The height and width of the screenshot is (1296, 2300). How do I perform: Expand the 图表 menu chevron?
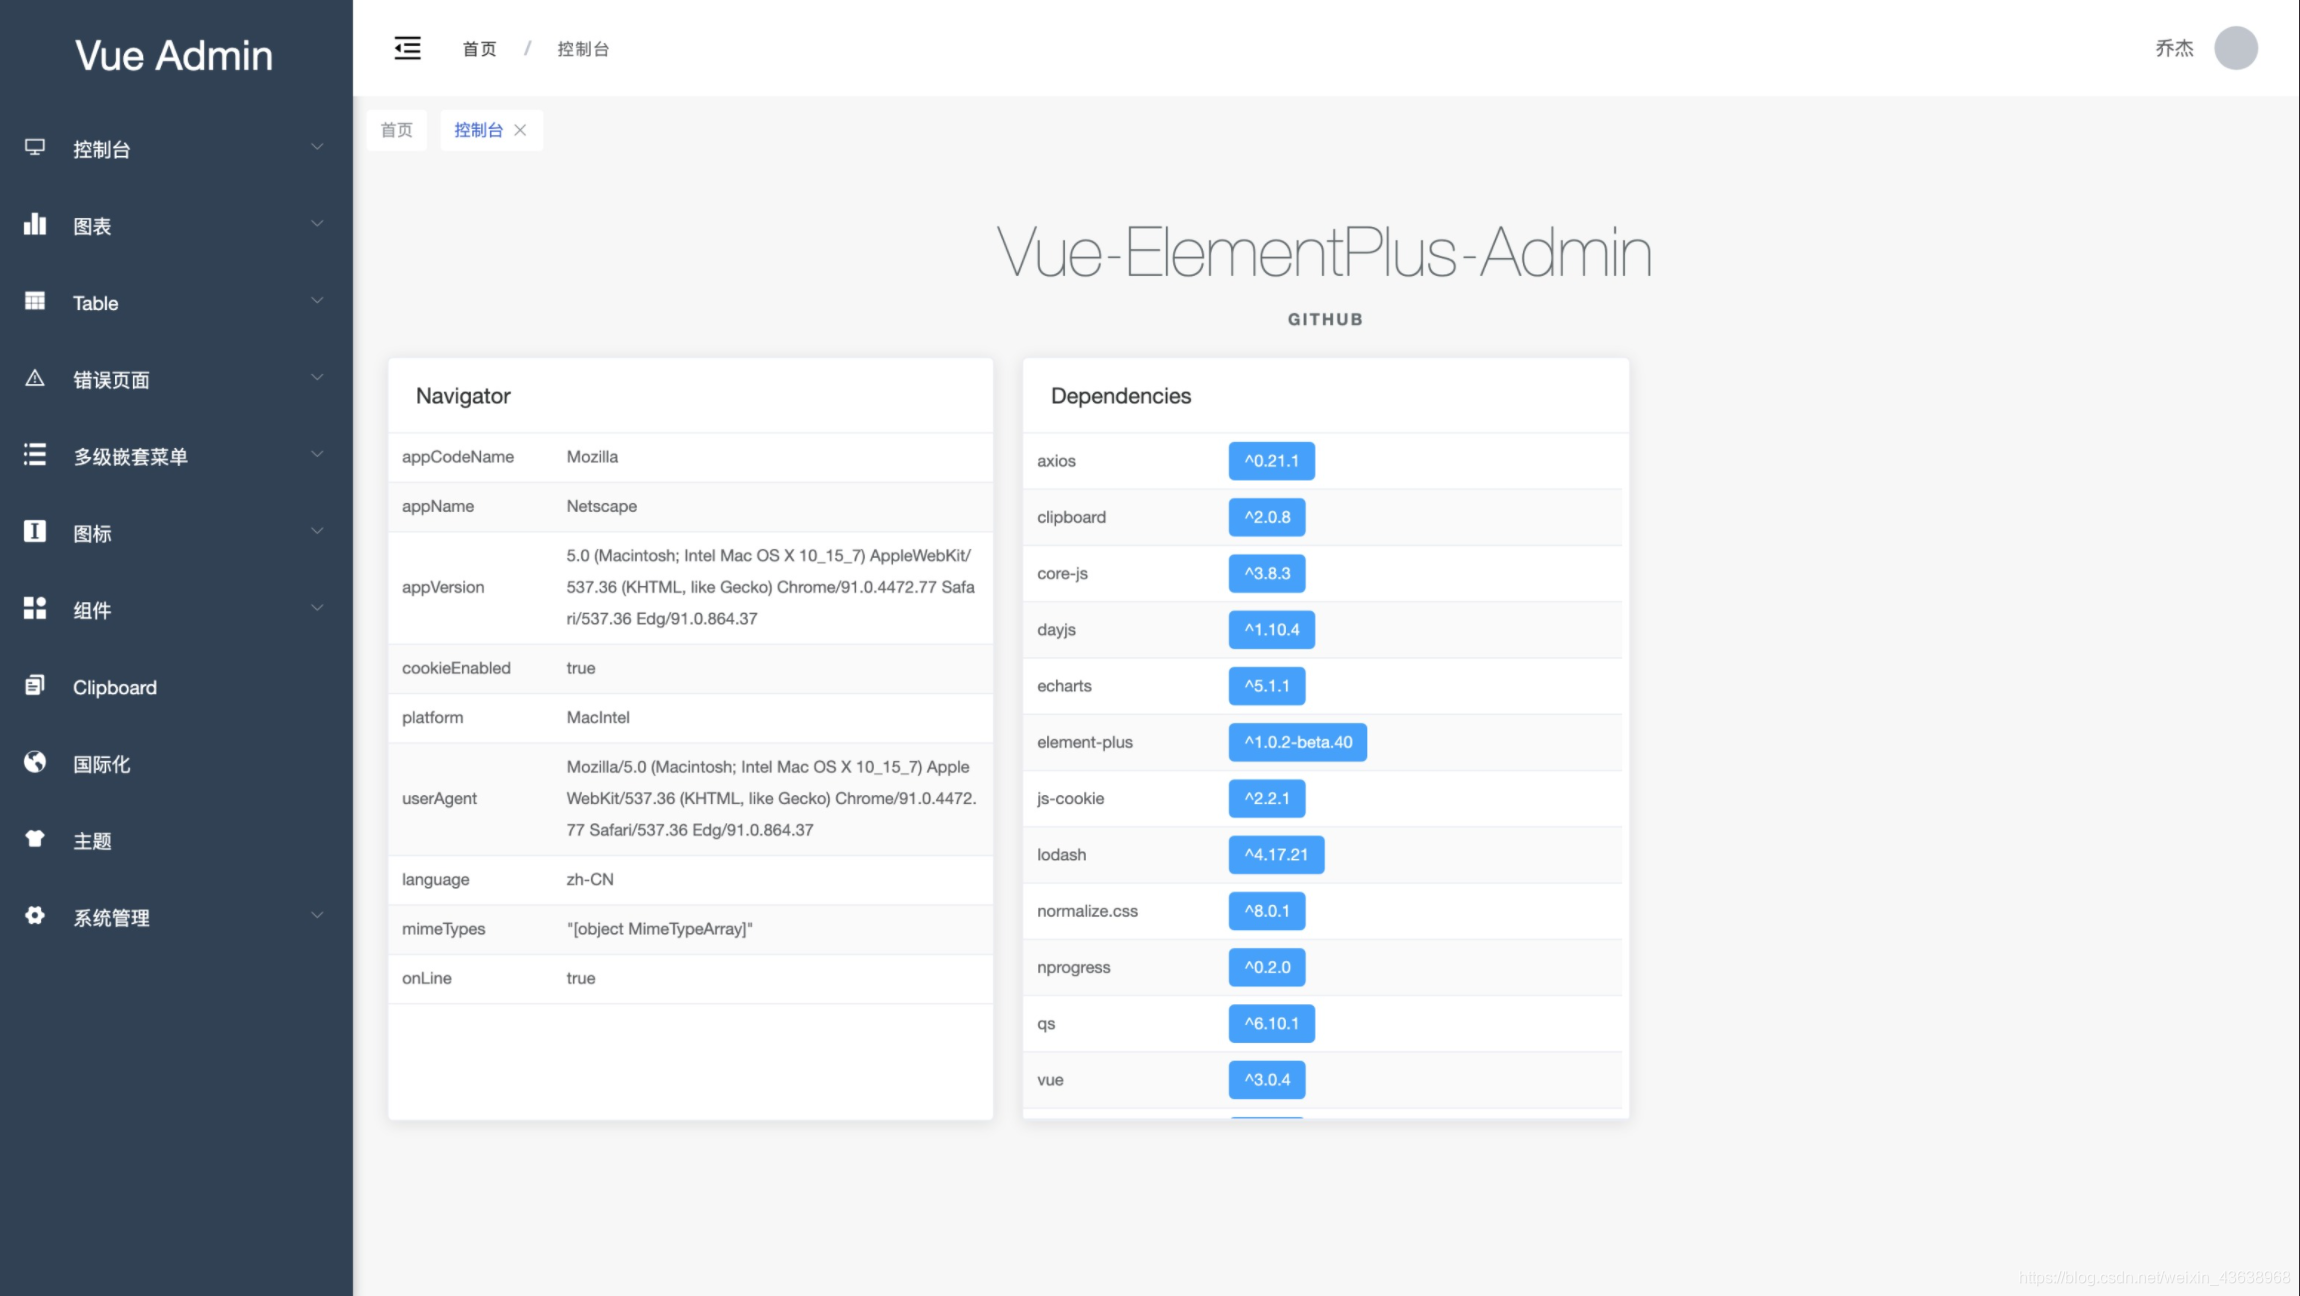tap(317, 224)
